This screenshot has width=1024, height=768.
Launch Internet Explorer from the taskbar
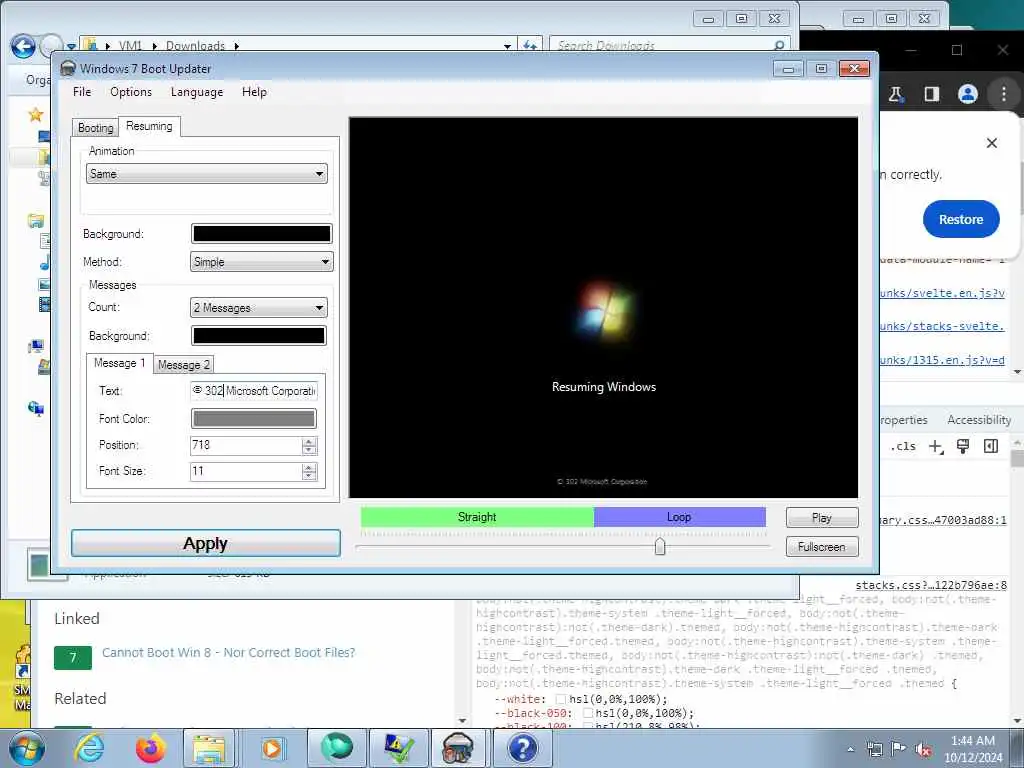coord(89,748)
